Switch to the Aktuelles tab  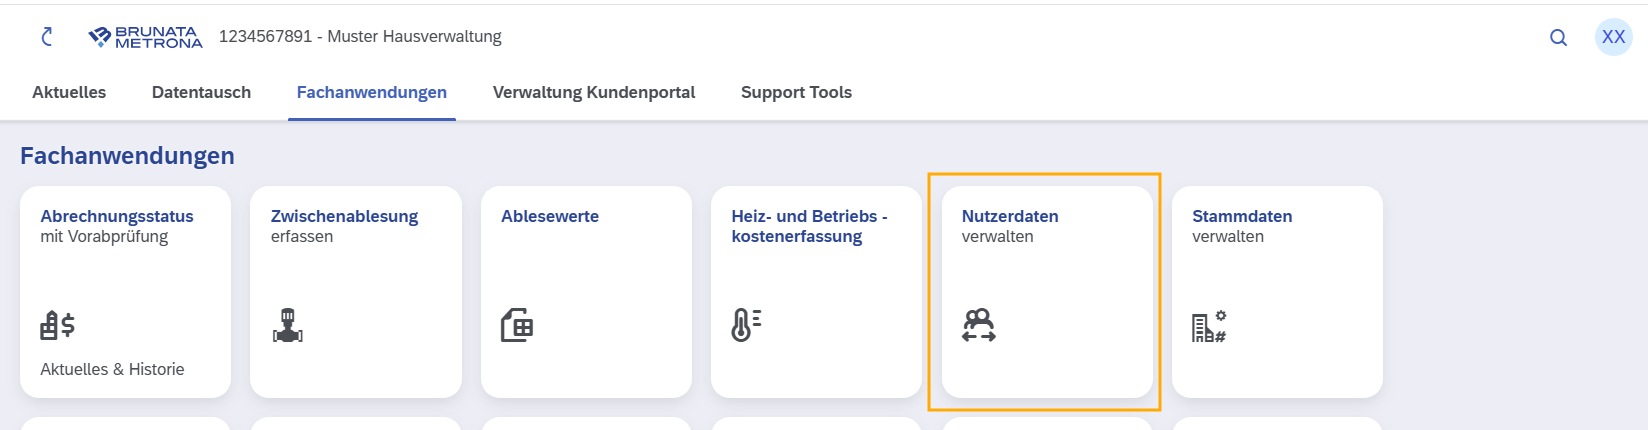point(69,92)
